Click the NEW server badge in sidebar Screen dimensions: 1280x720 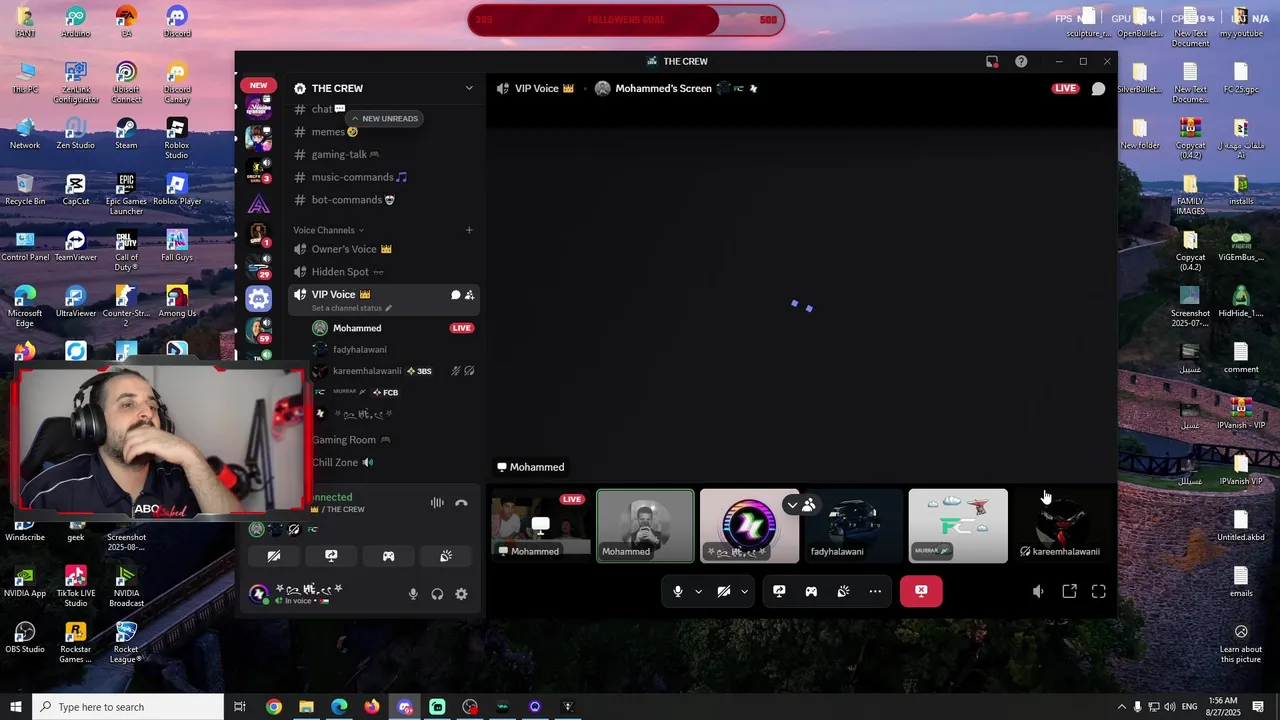pyautogui.click(x=258, y=85)
